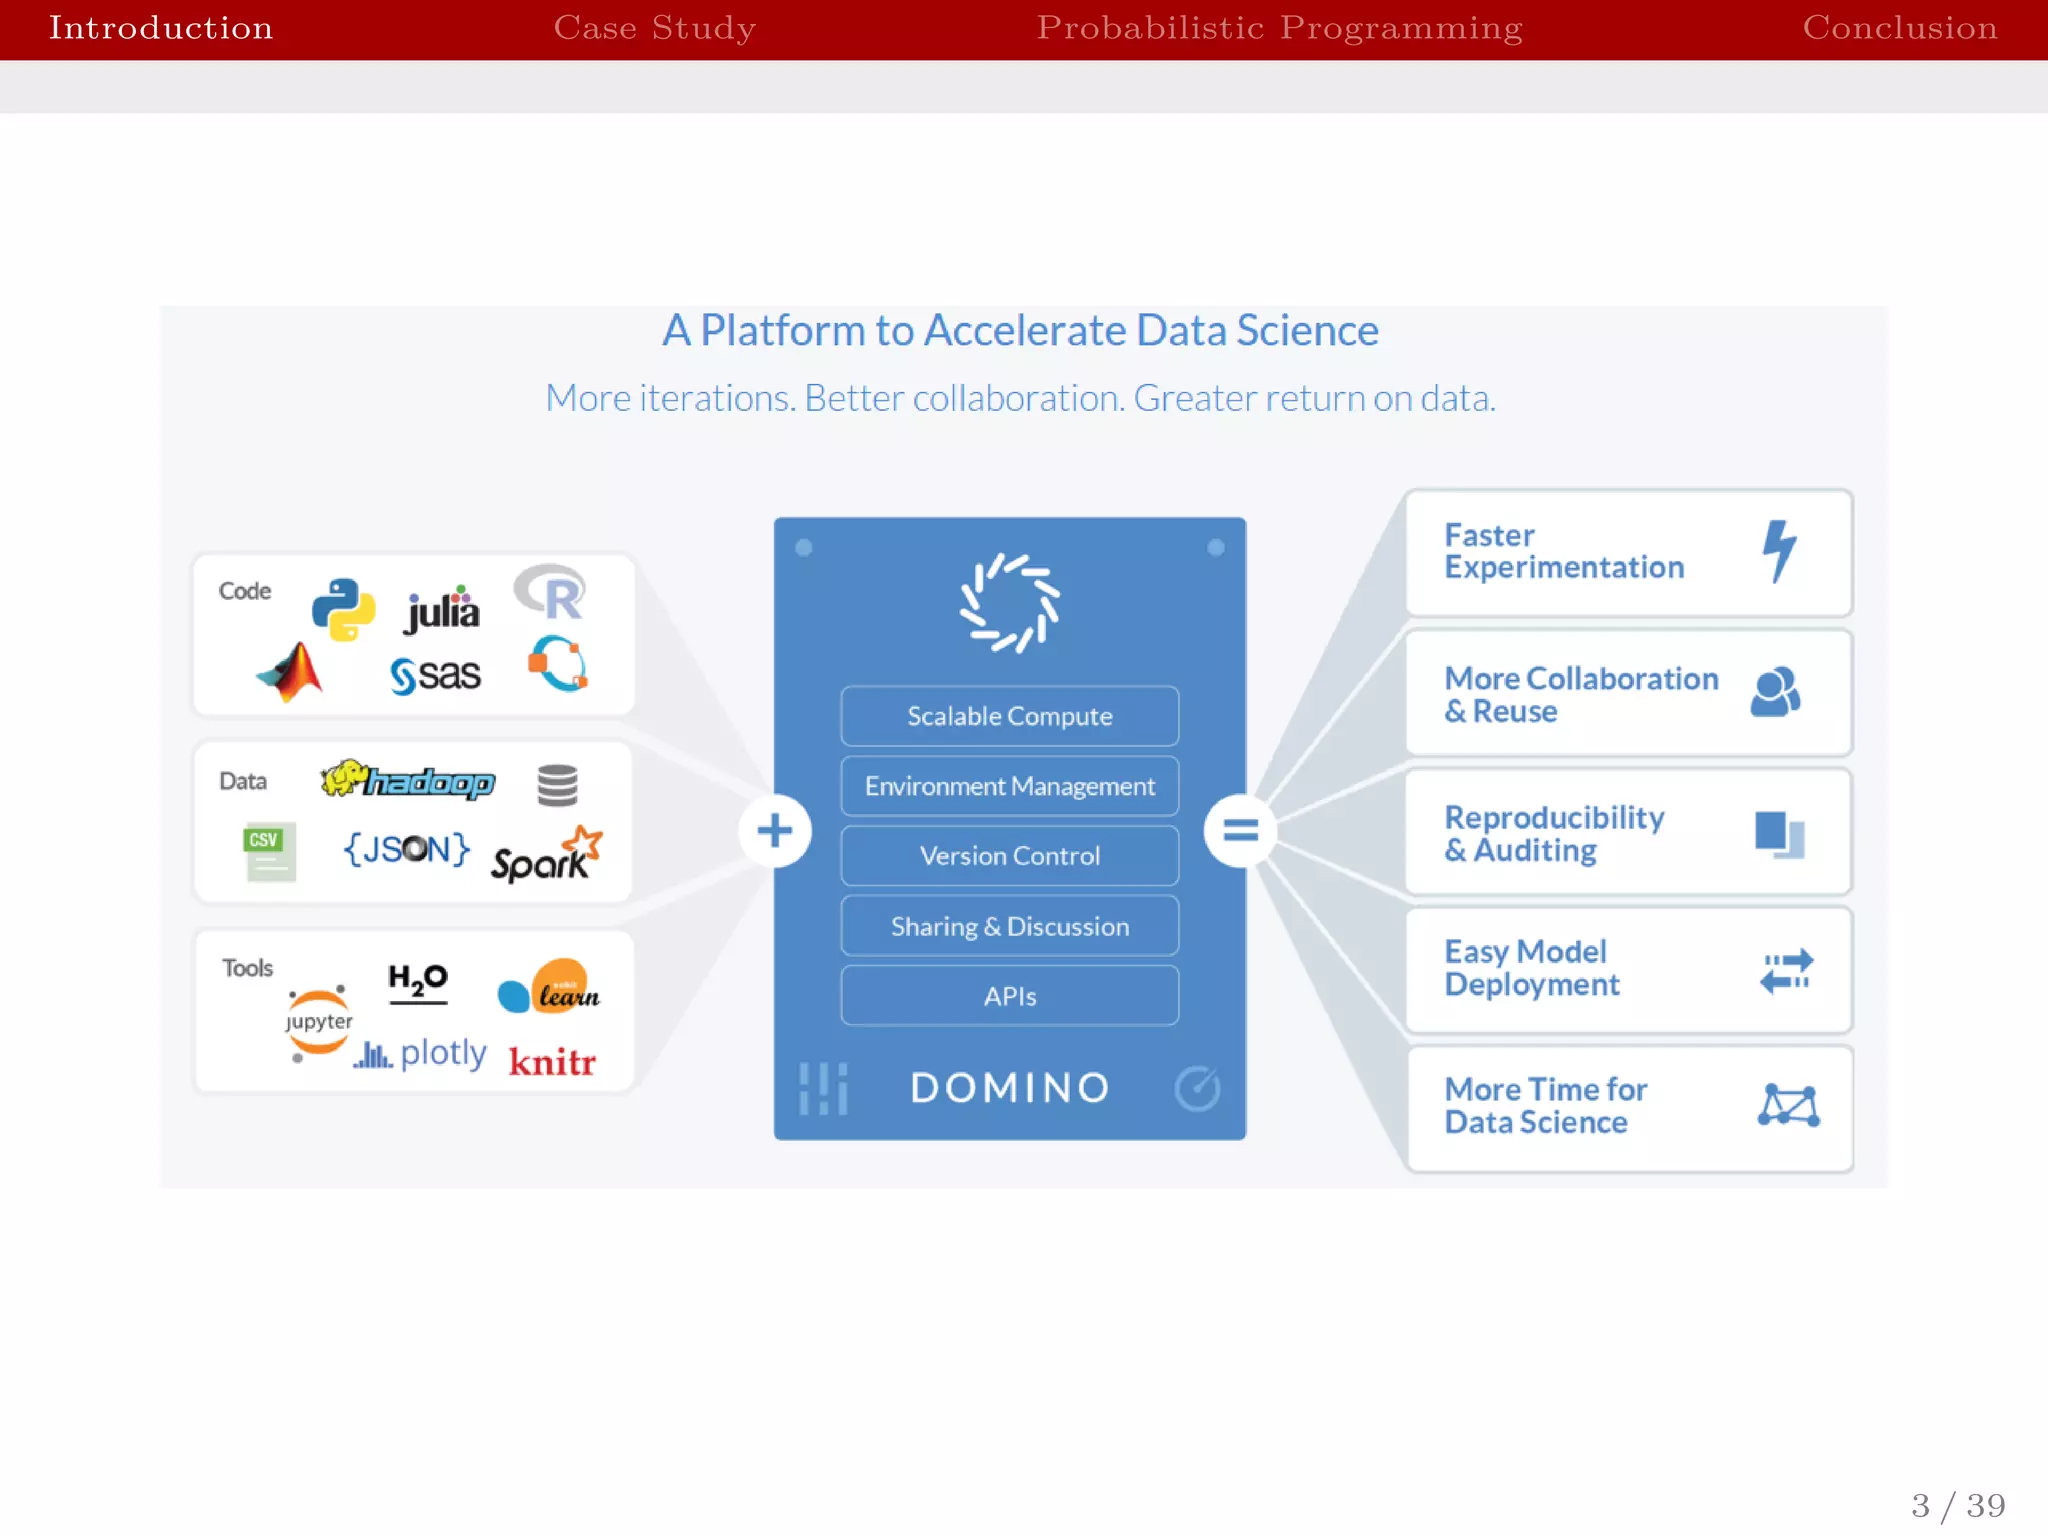Click the plus circle symbol
2048x1536 pixels.
click(x=775, y=831)
